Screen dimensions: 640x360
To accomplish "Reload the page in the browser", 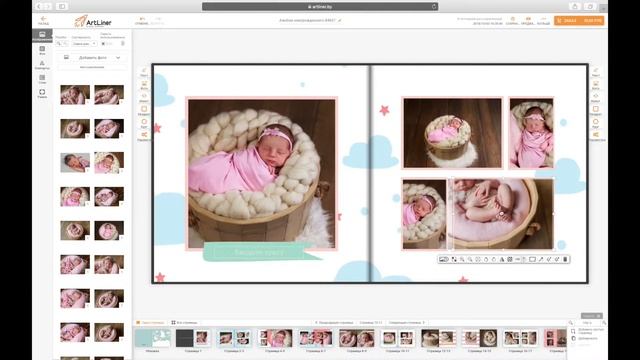I will tap(434, 7).
